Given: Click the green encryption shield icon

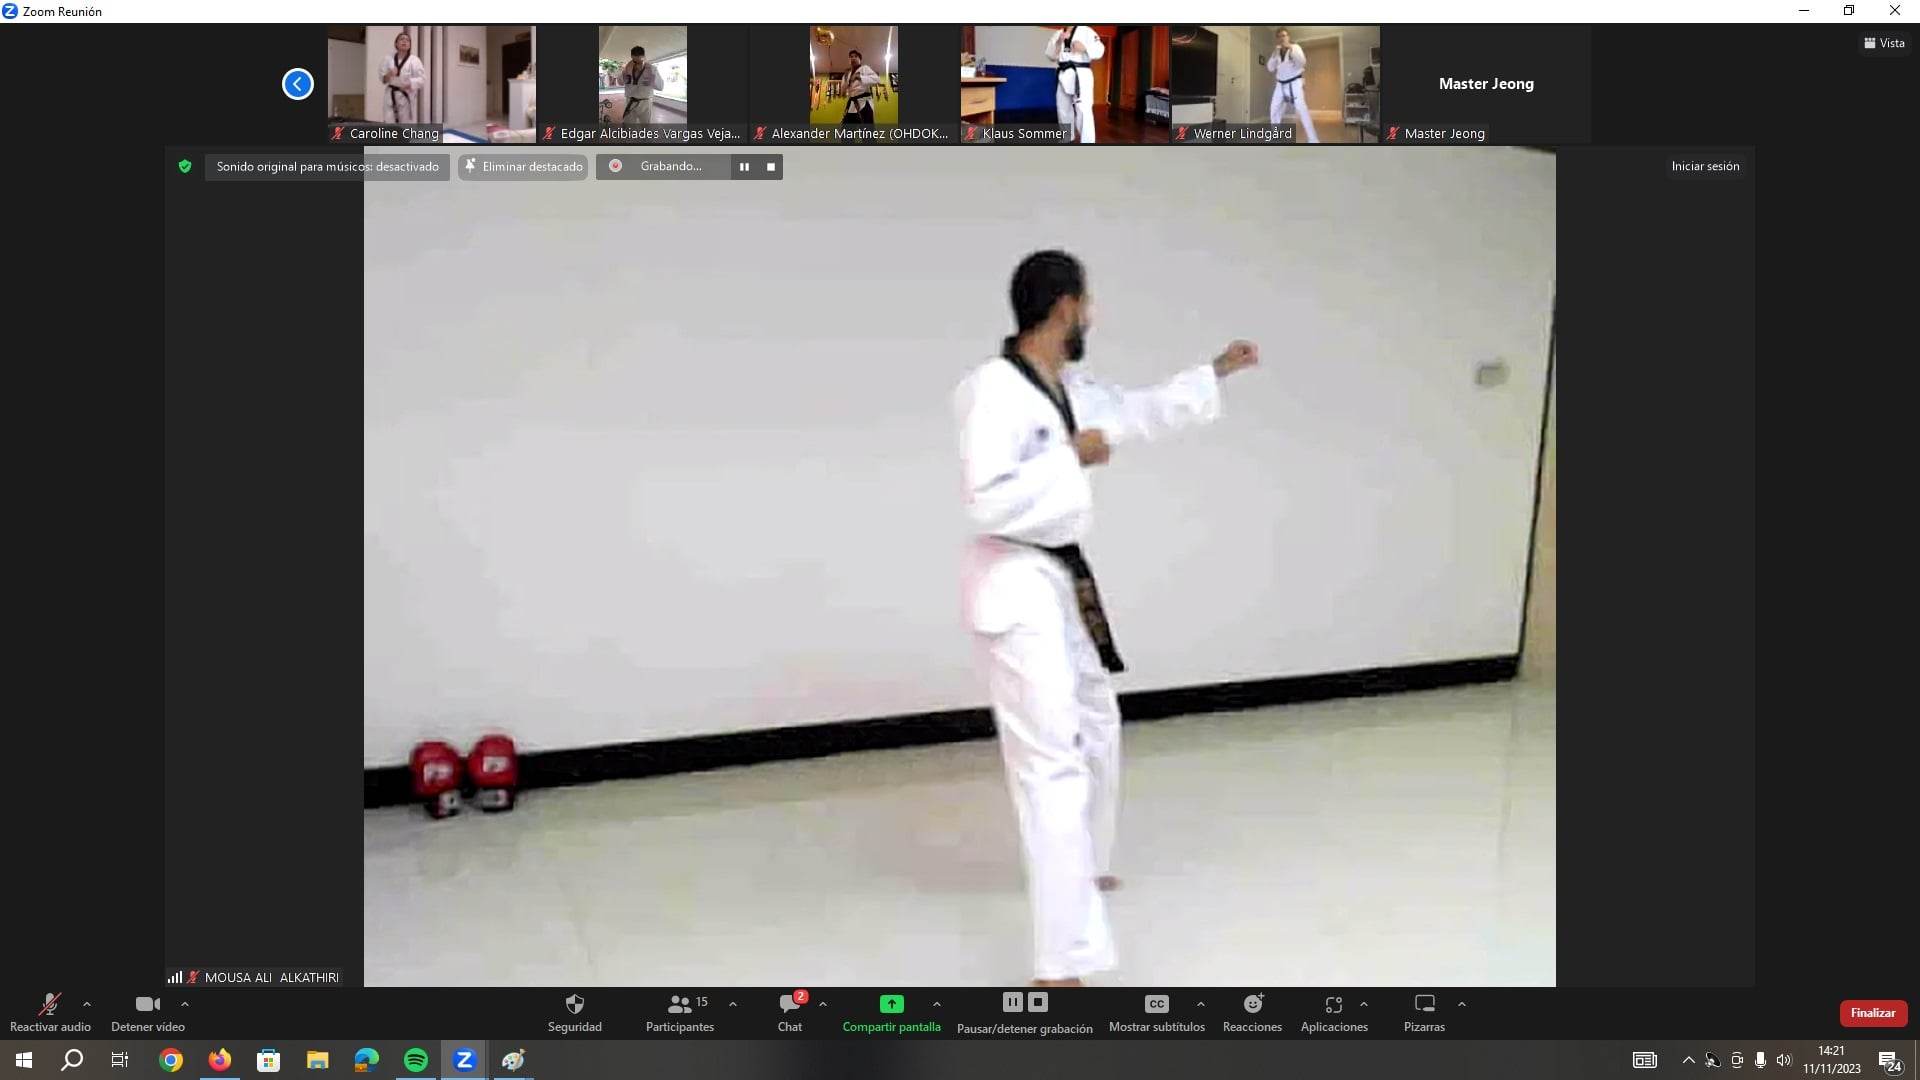Looking at the screenshot, I should coord(185,166).
